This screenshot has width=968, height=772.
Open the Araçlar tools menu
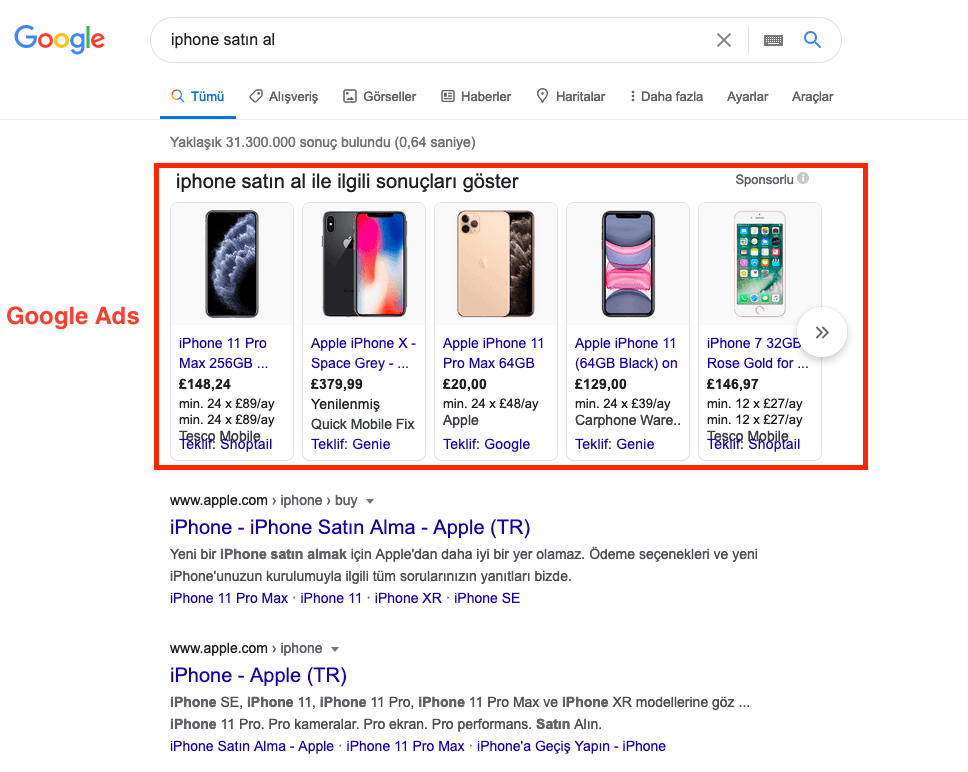(x=812, y=97)
